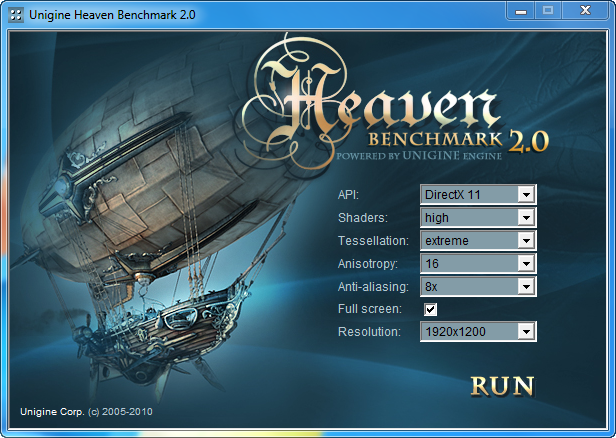The width and height of the screenshot is (616, 438).
Task: Click the 'API:' label
Action: [x=348, y=194]
